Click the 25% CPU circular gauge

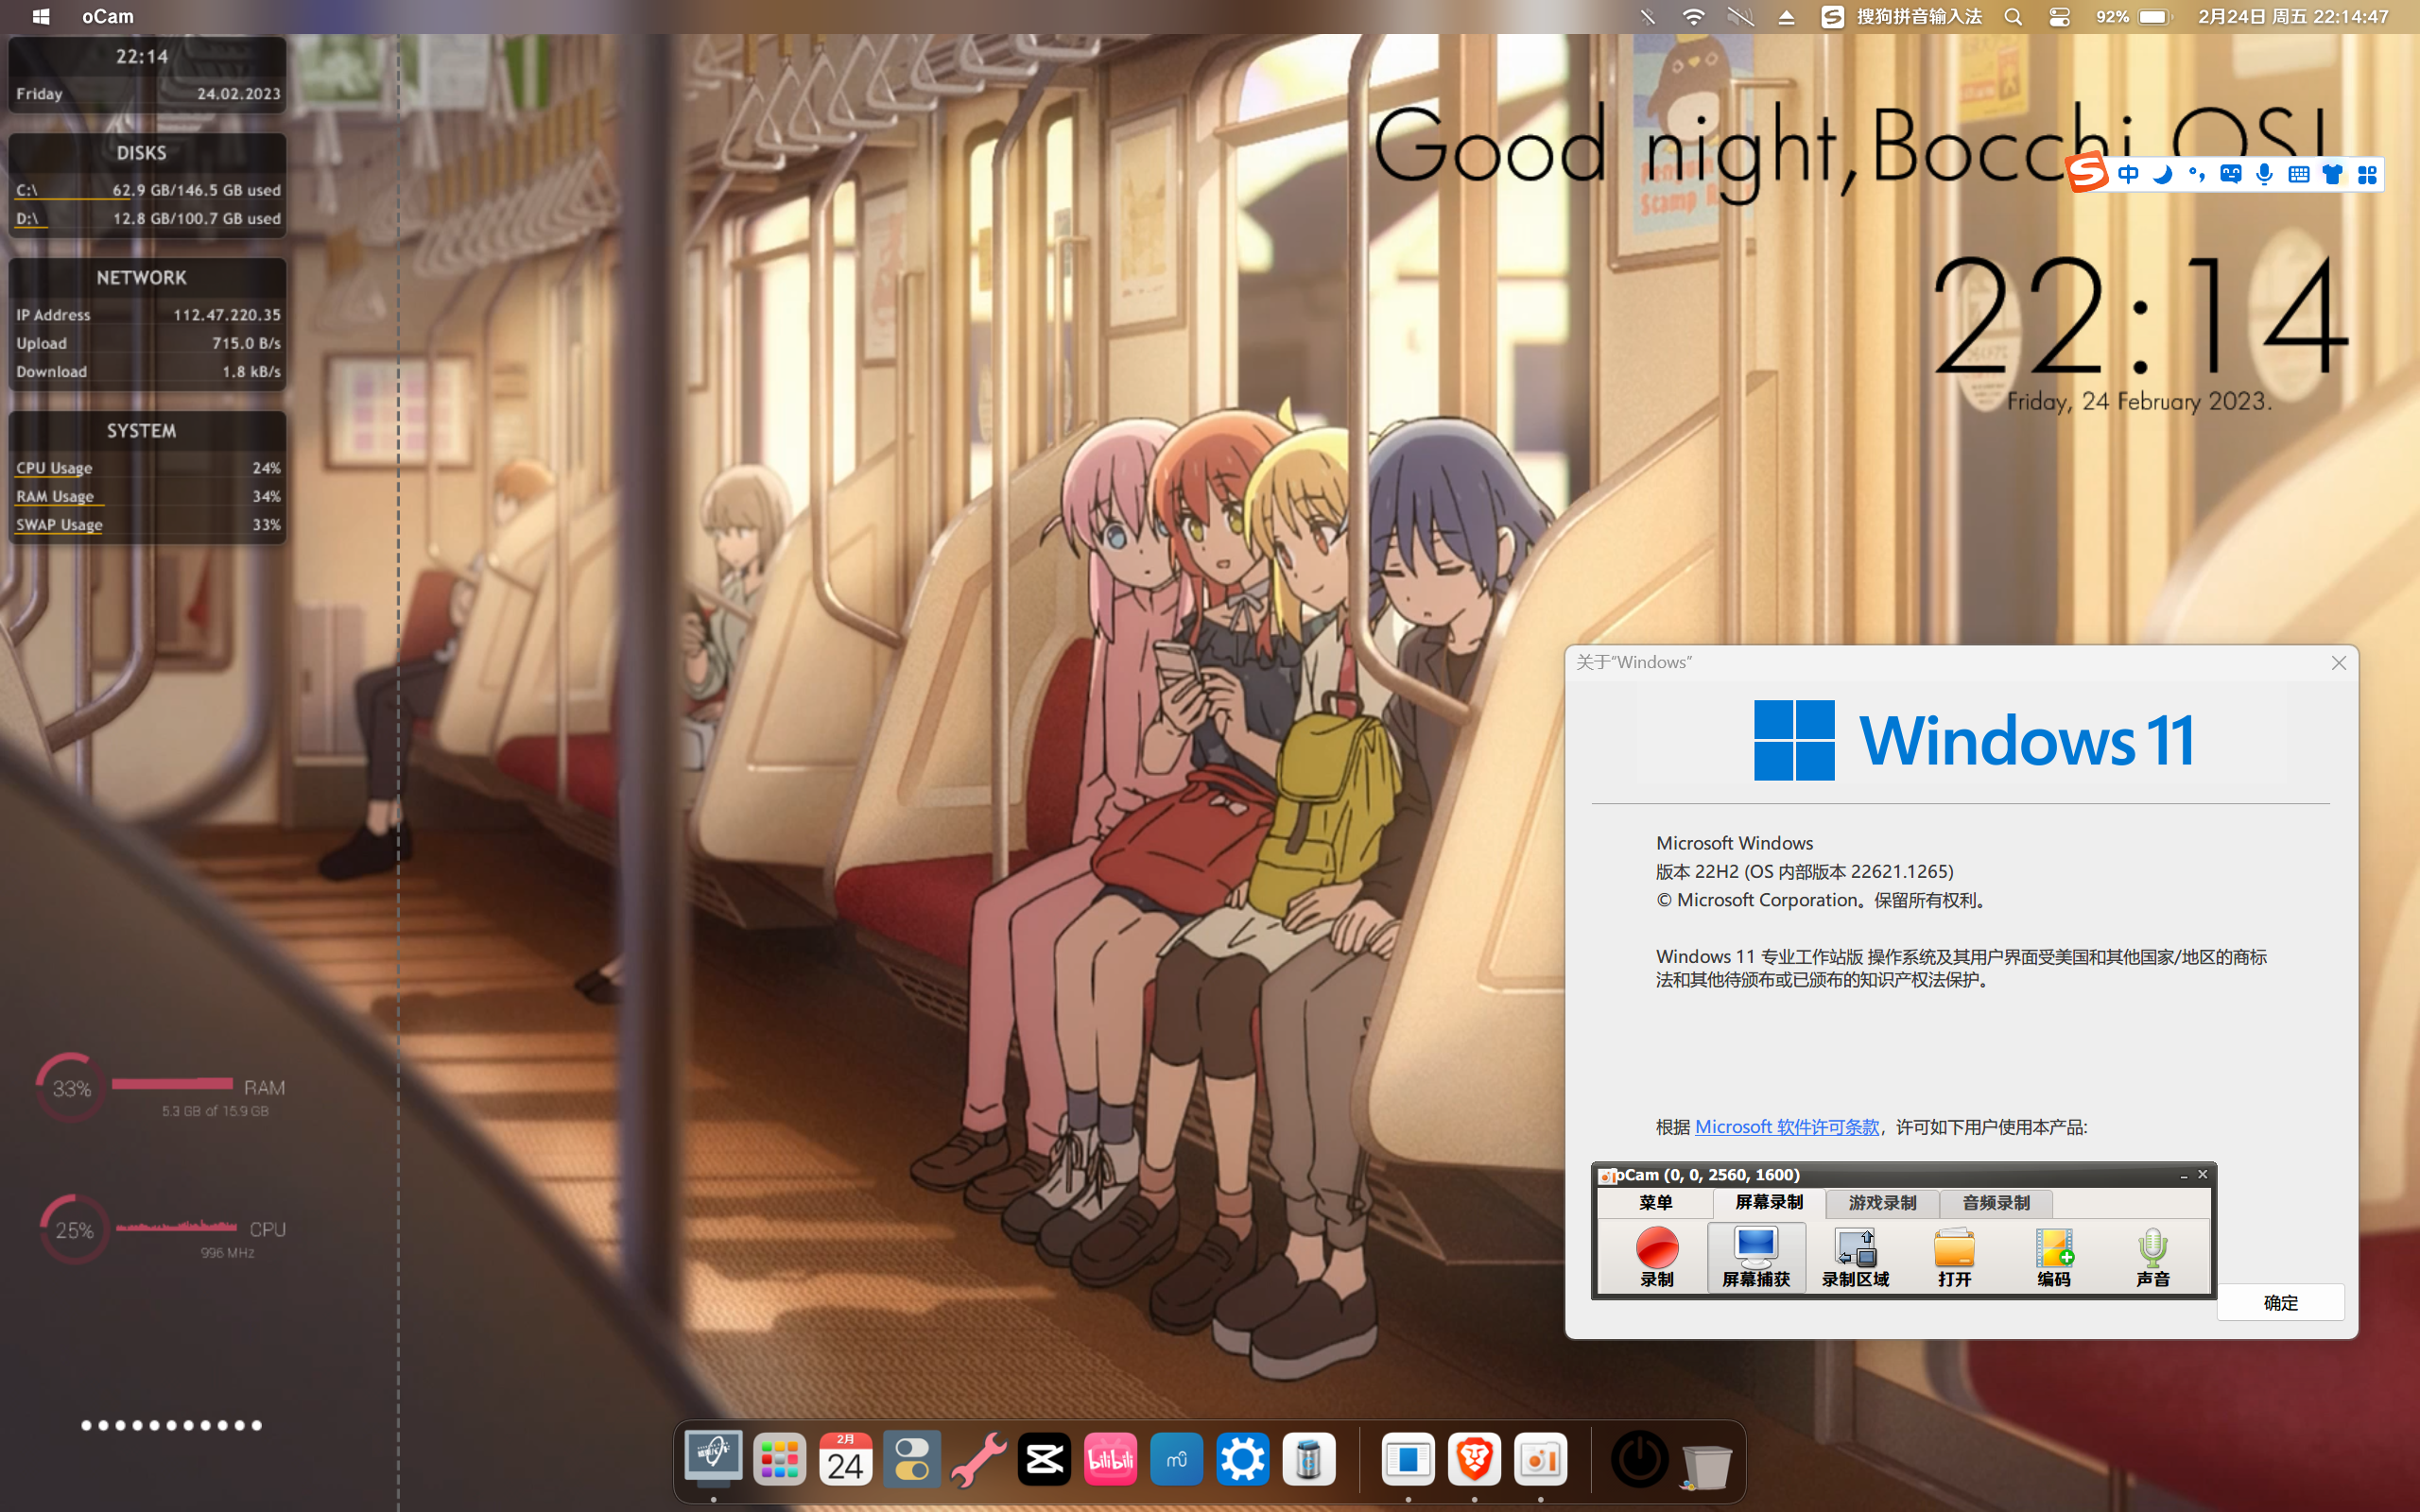coord(74,1230)
